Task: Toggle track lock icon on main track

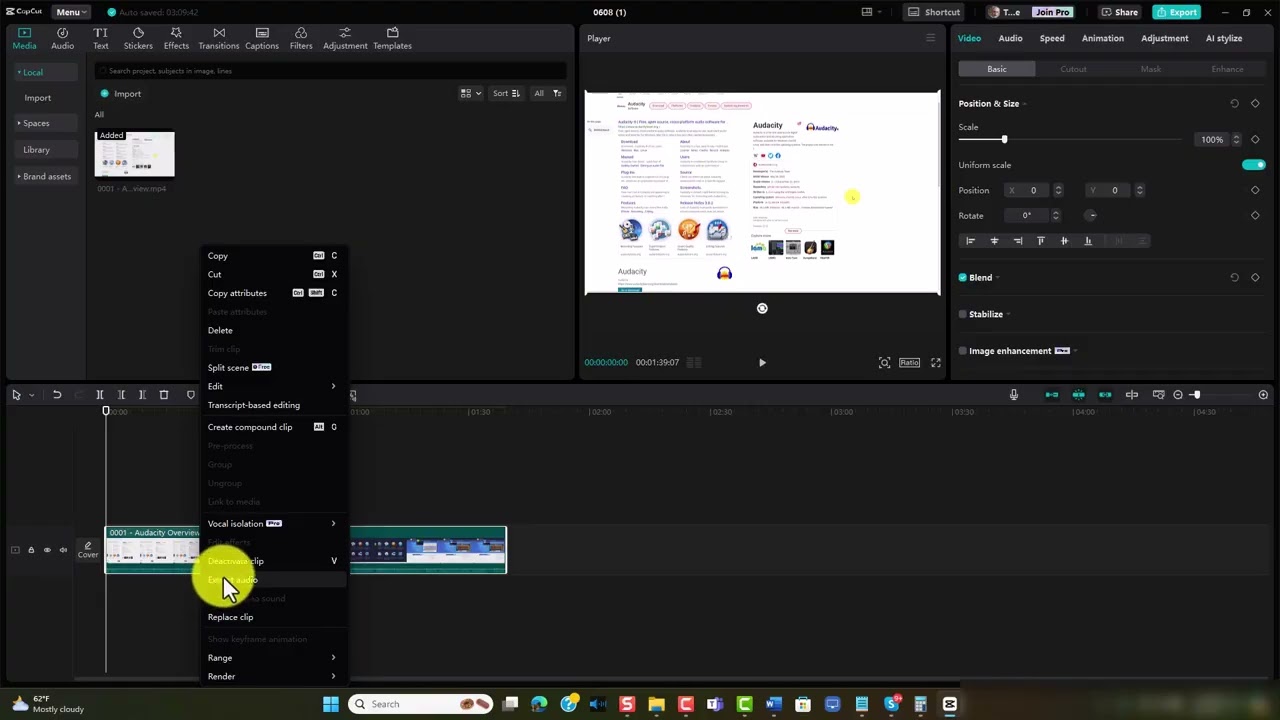Action: [x=31, y=550]
